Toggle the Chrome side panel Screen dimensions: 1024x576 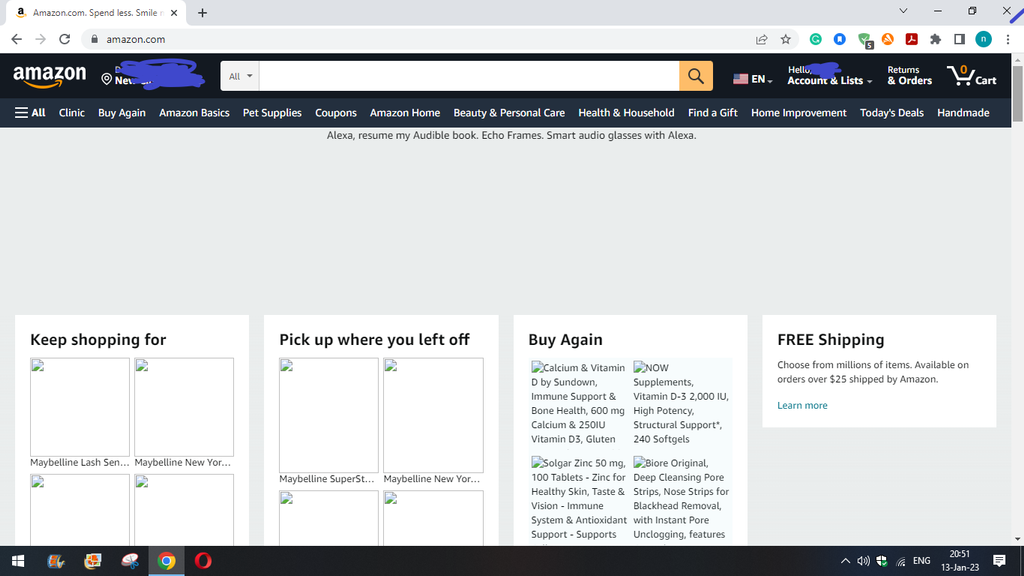[959, 39]
